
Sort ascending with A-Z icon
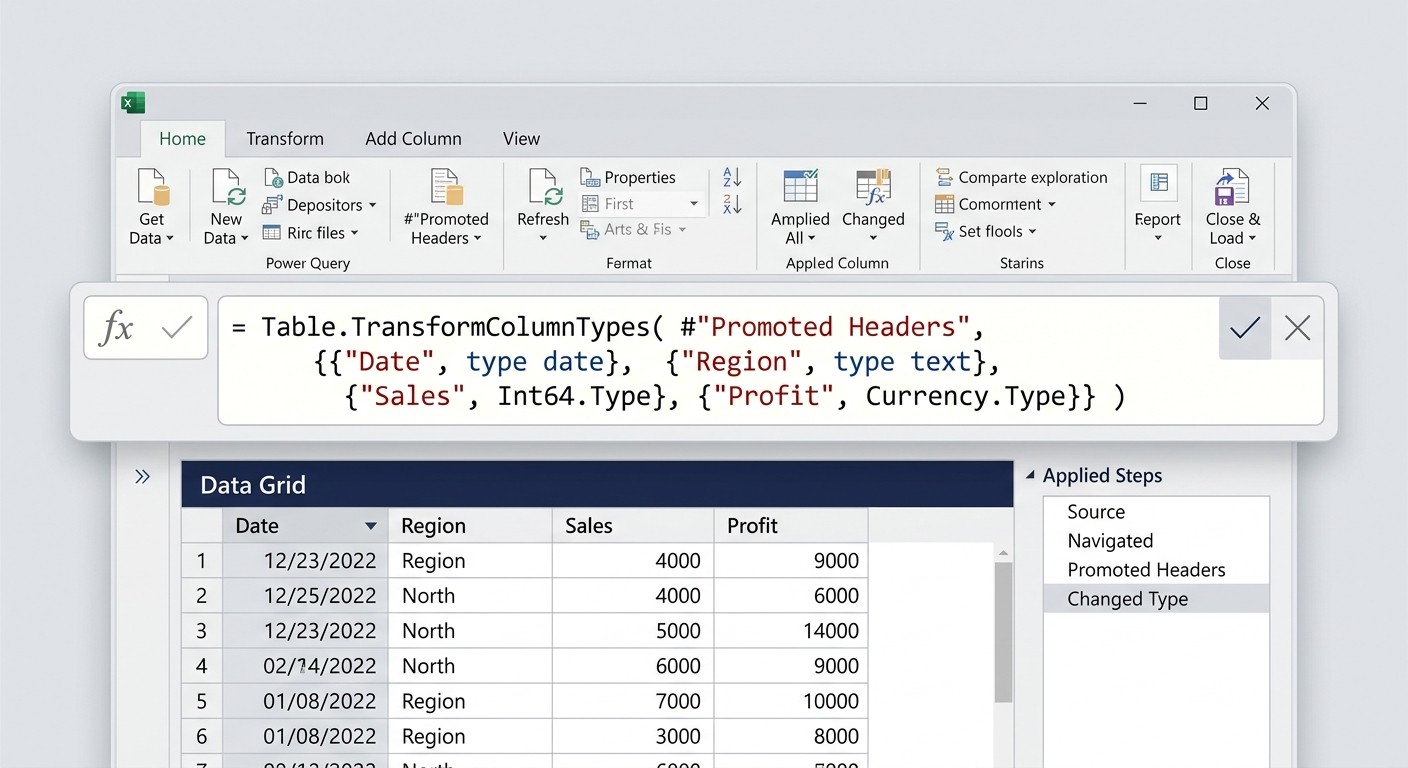point(732,177)
